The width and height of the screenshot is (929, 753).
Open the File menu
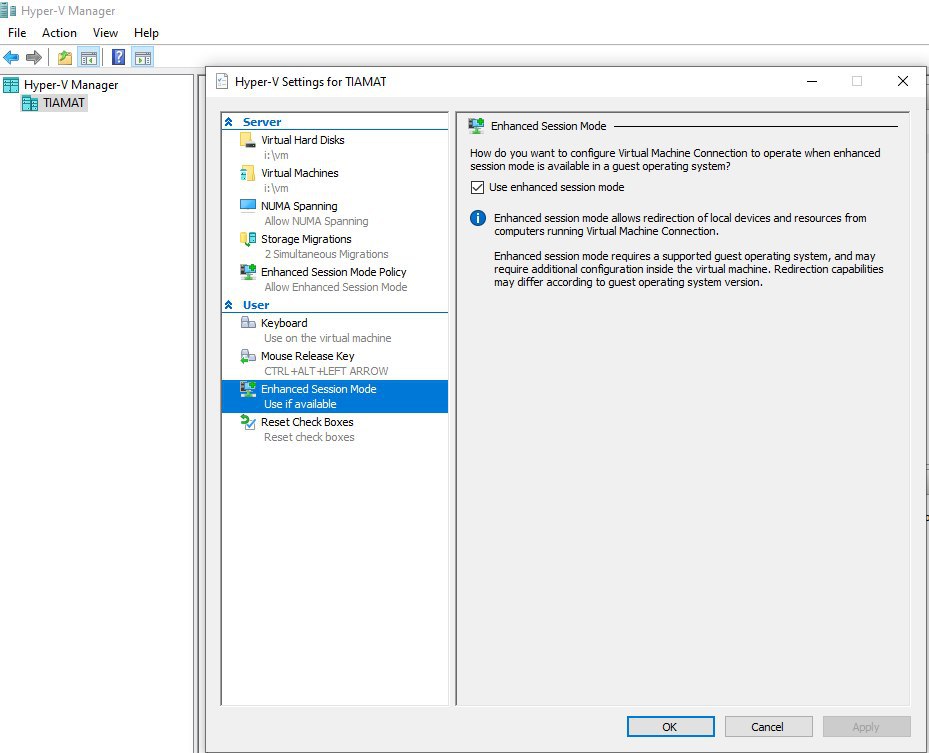point(17,33)
